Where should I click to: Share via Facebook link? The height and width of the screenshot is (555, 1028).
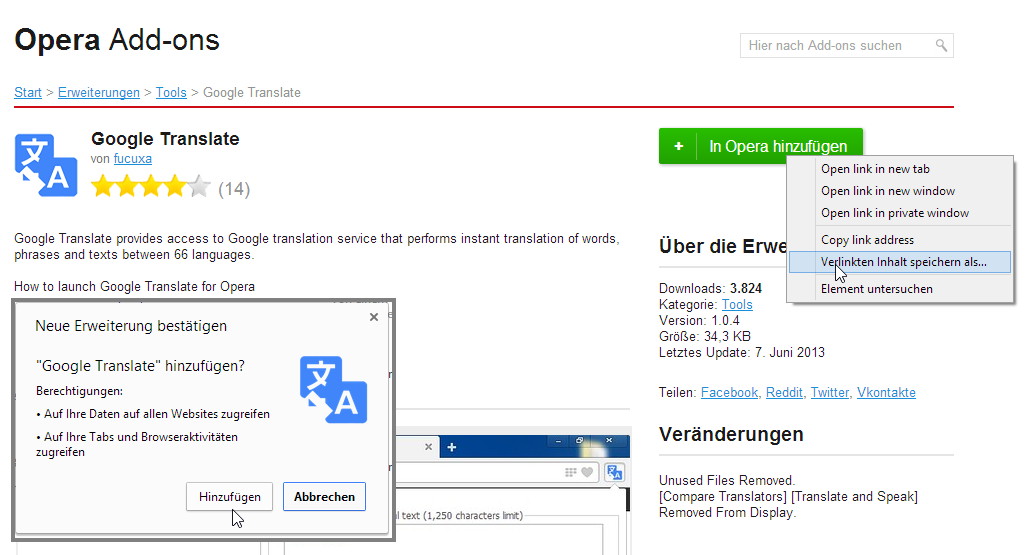tap(730, 392)
